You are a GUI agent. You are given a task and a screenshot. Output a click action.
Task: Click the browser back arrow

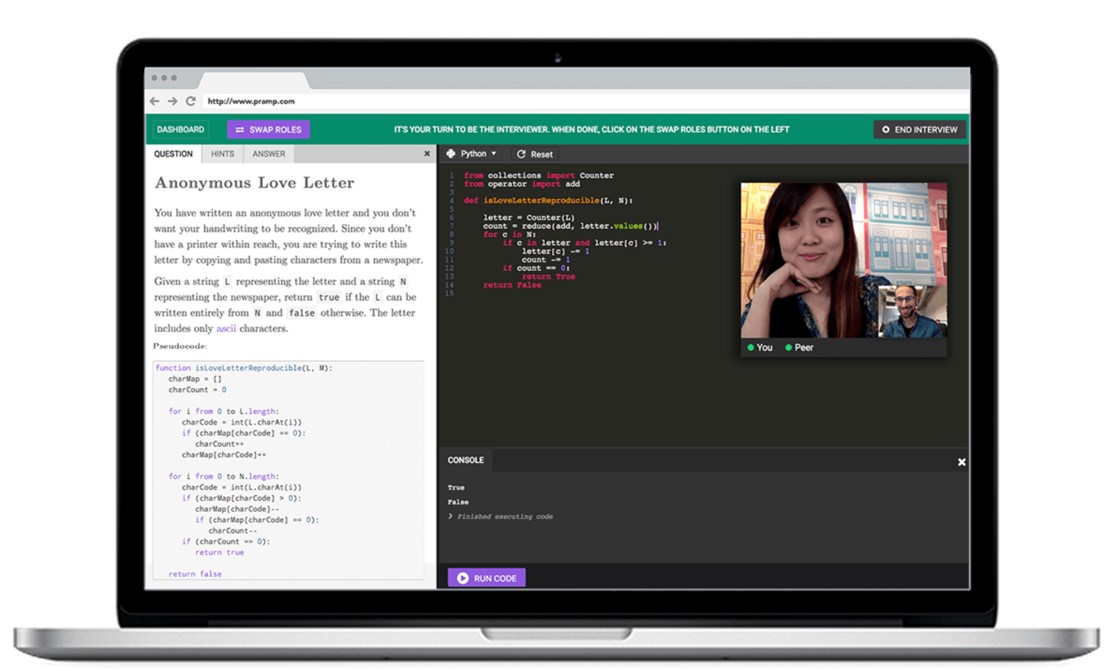click(x=155, y=101)
